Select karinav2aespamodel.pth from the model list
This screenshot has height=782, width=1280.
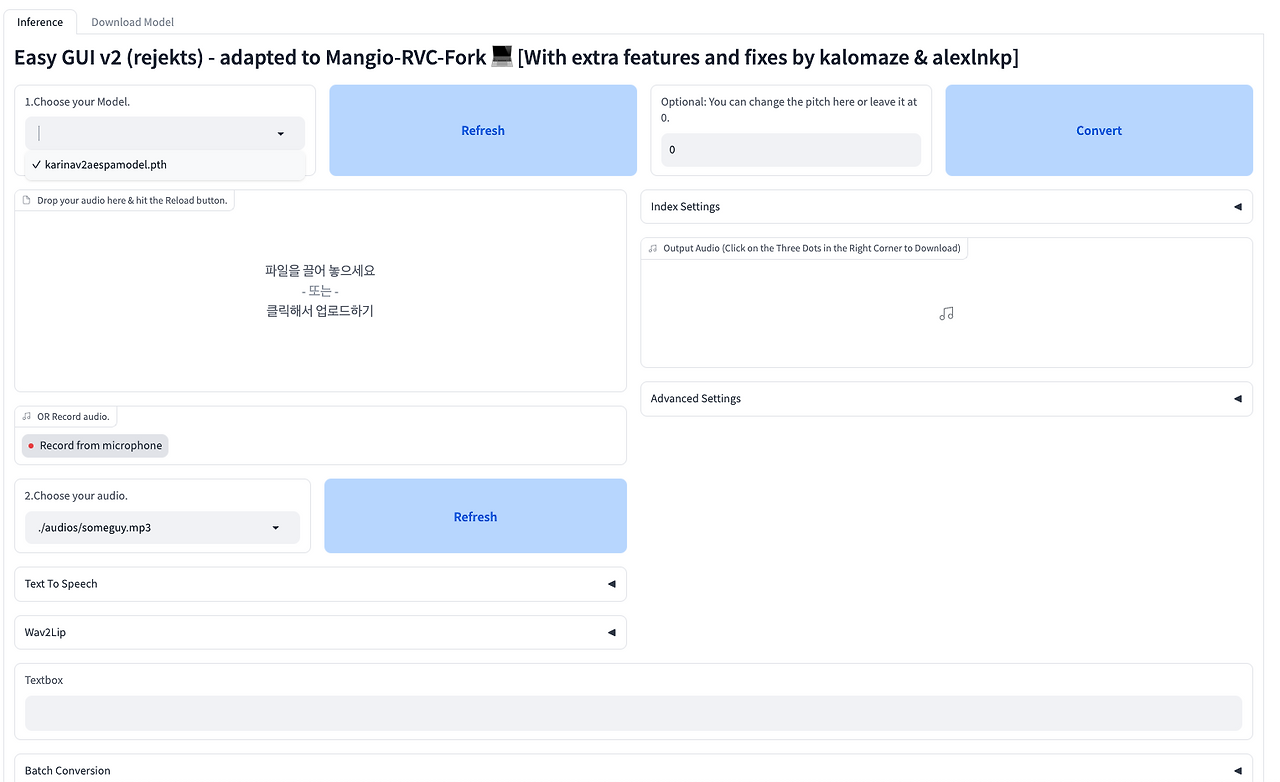pos(165,165)
